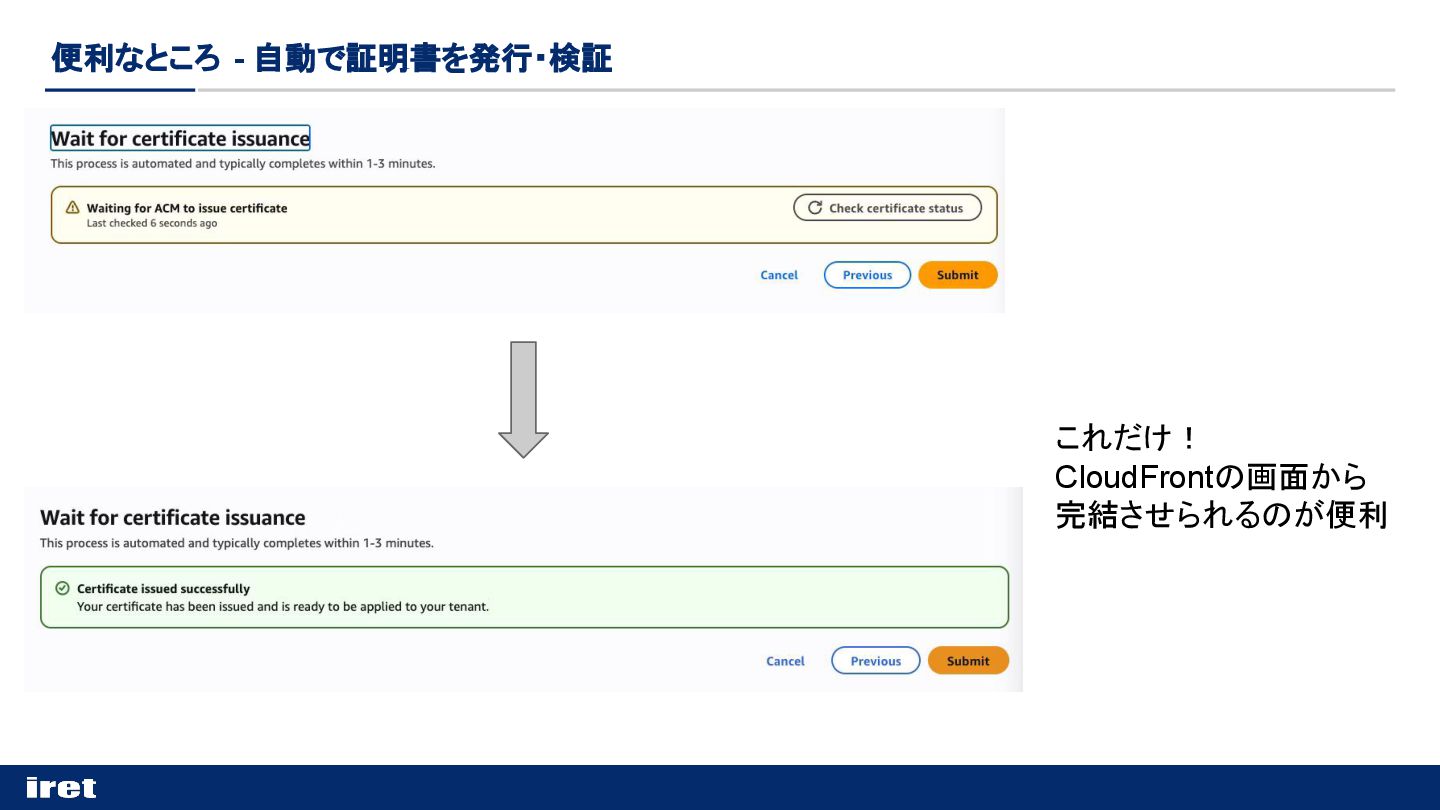Click Submit button in upper panel
The image size is (1440, 810).
[x=958, y=275]
